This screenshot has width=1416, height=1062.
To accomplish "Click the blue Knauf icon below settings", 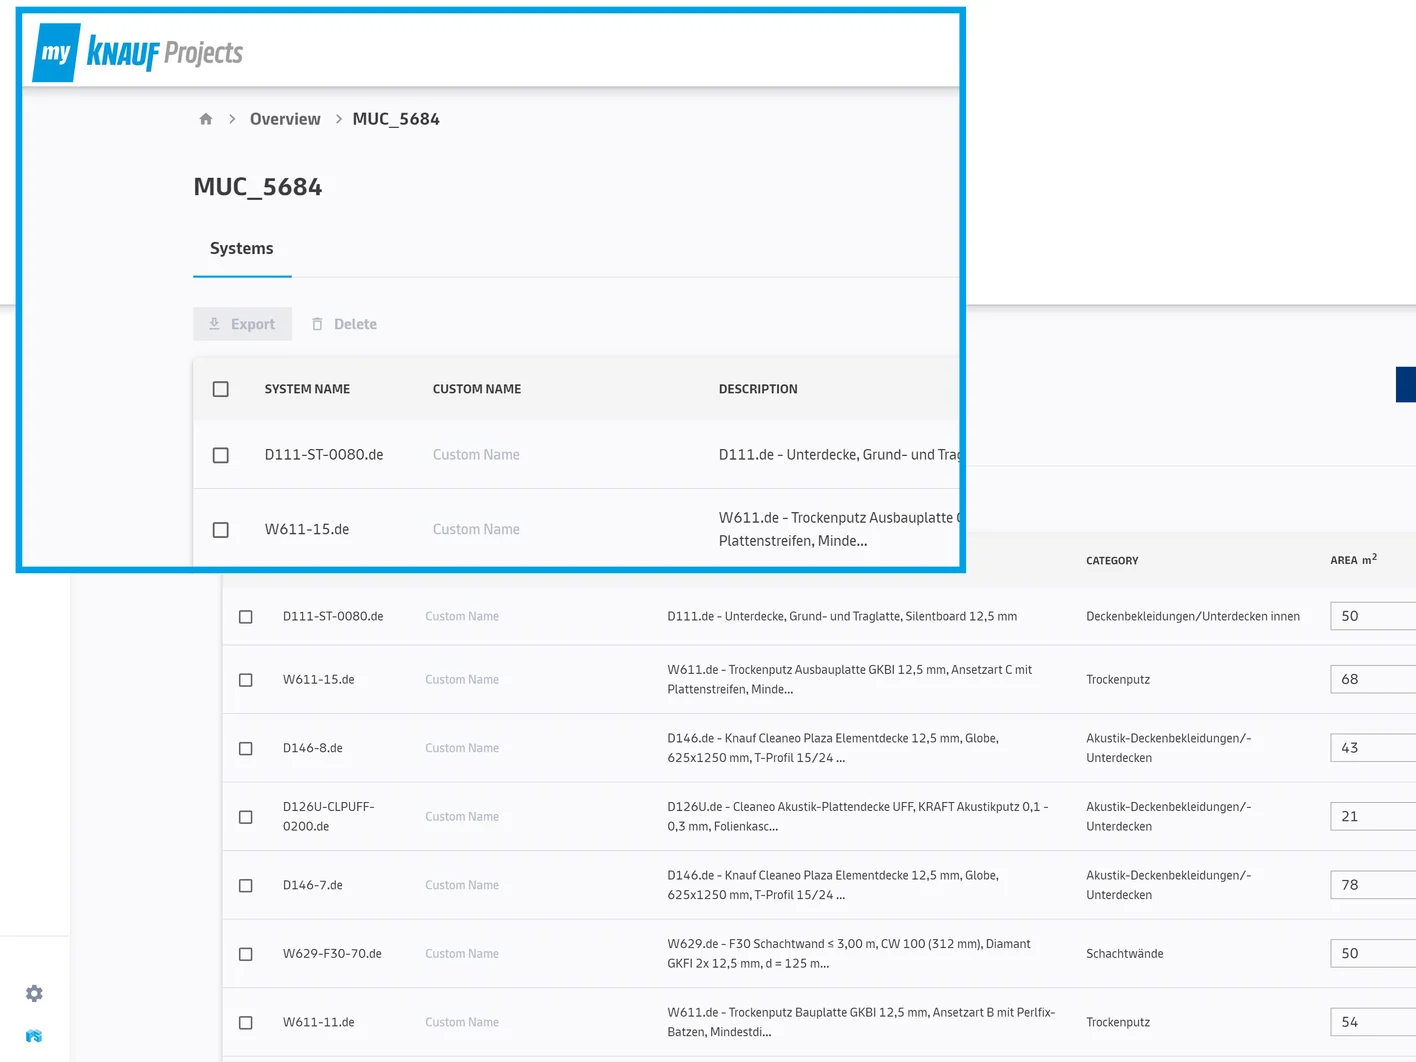I will (x=34, y=1036).
